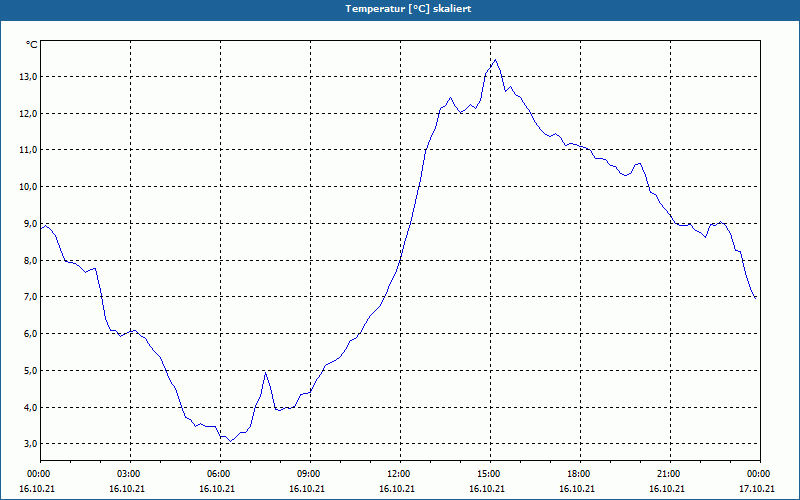Click the chart title 'Temperatur [°C] skaliert'
The image size is (800, 500).
point(408,9)
